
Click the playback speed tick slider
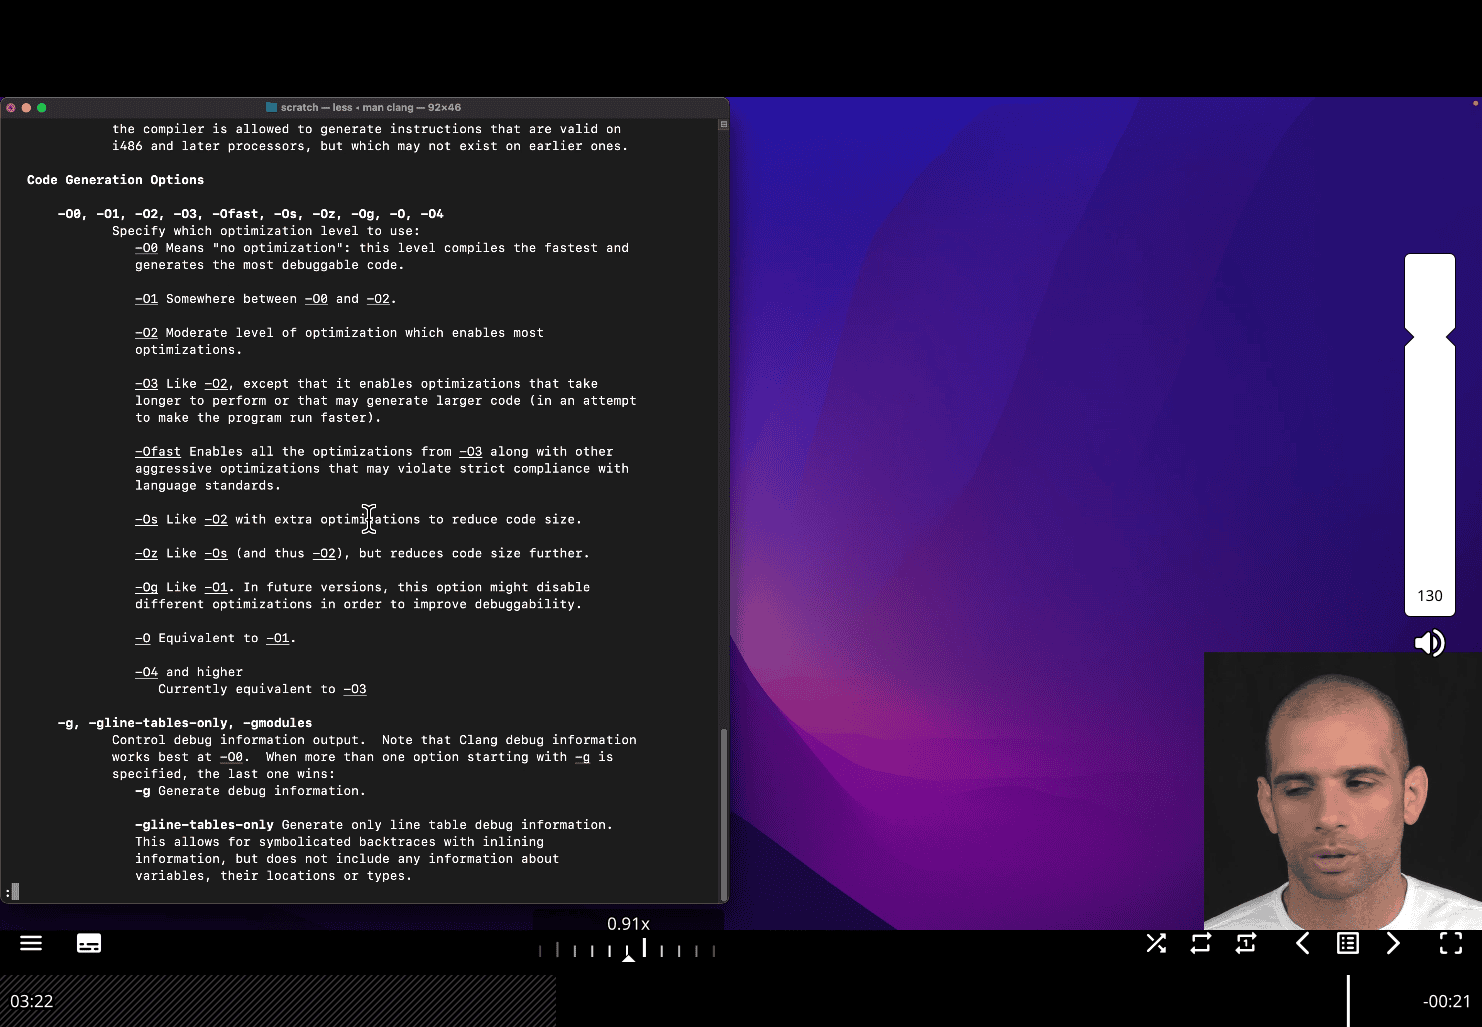click(627, 950)
